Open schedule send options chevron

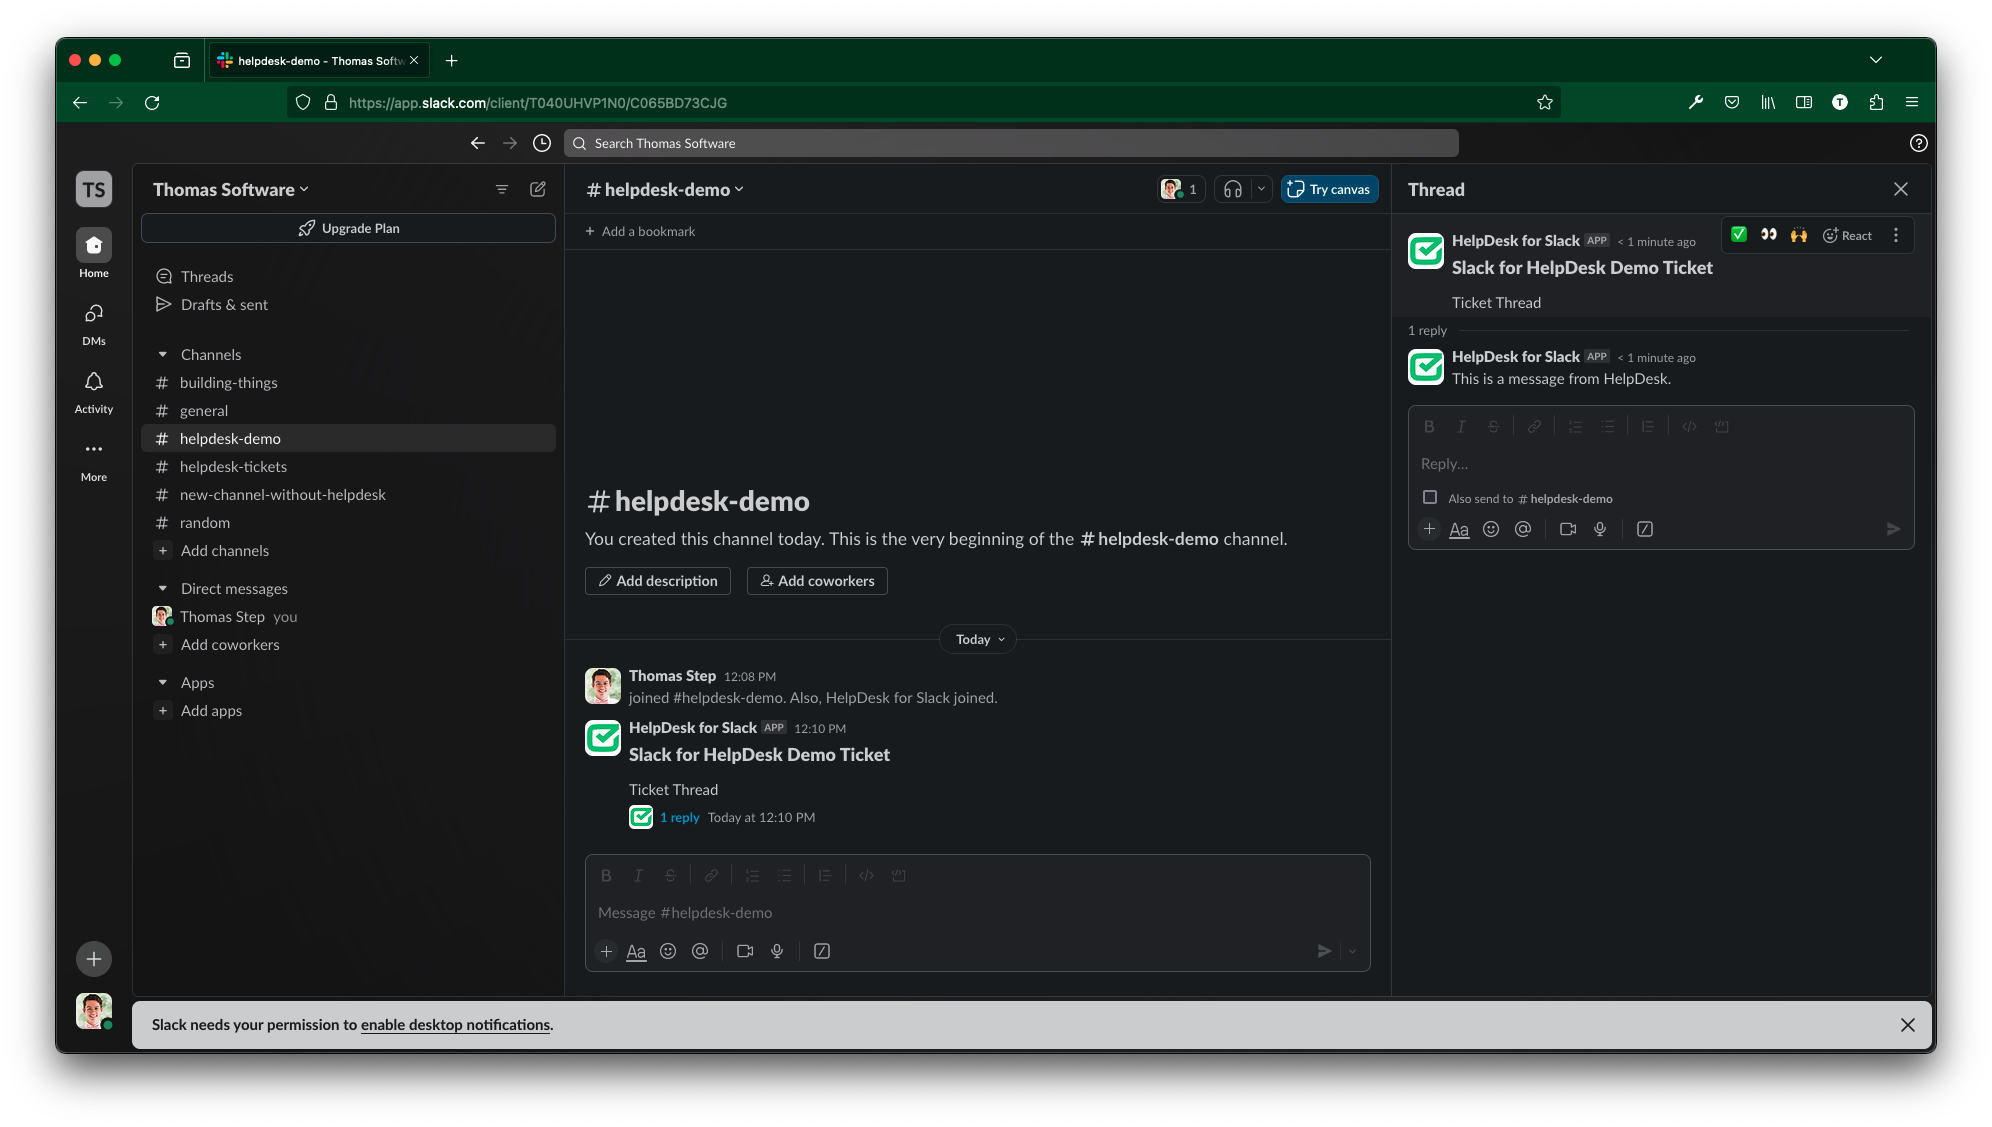1352,951
